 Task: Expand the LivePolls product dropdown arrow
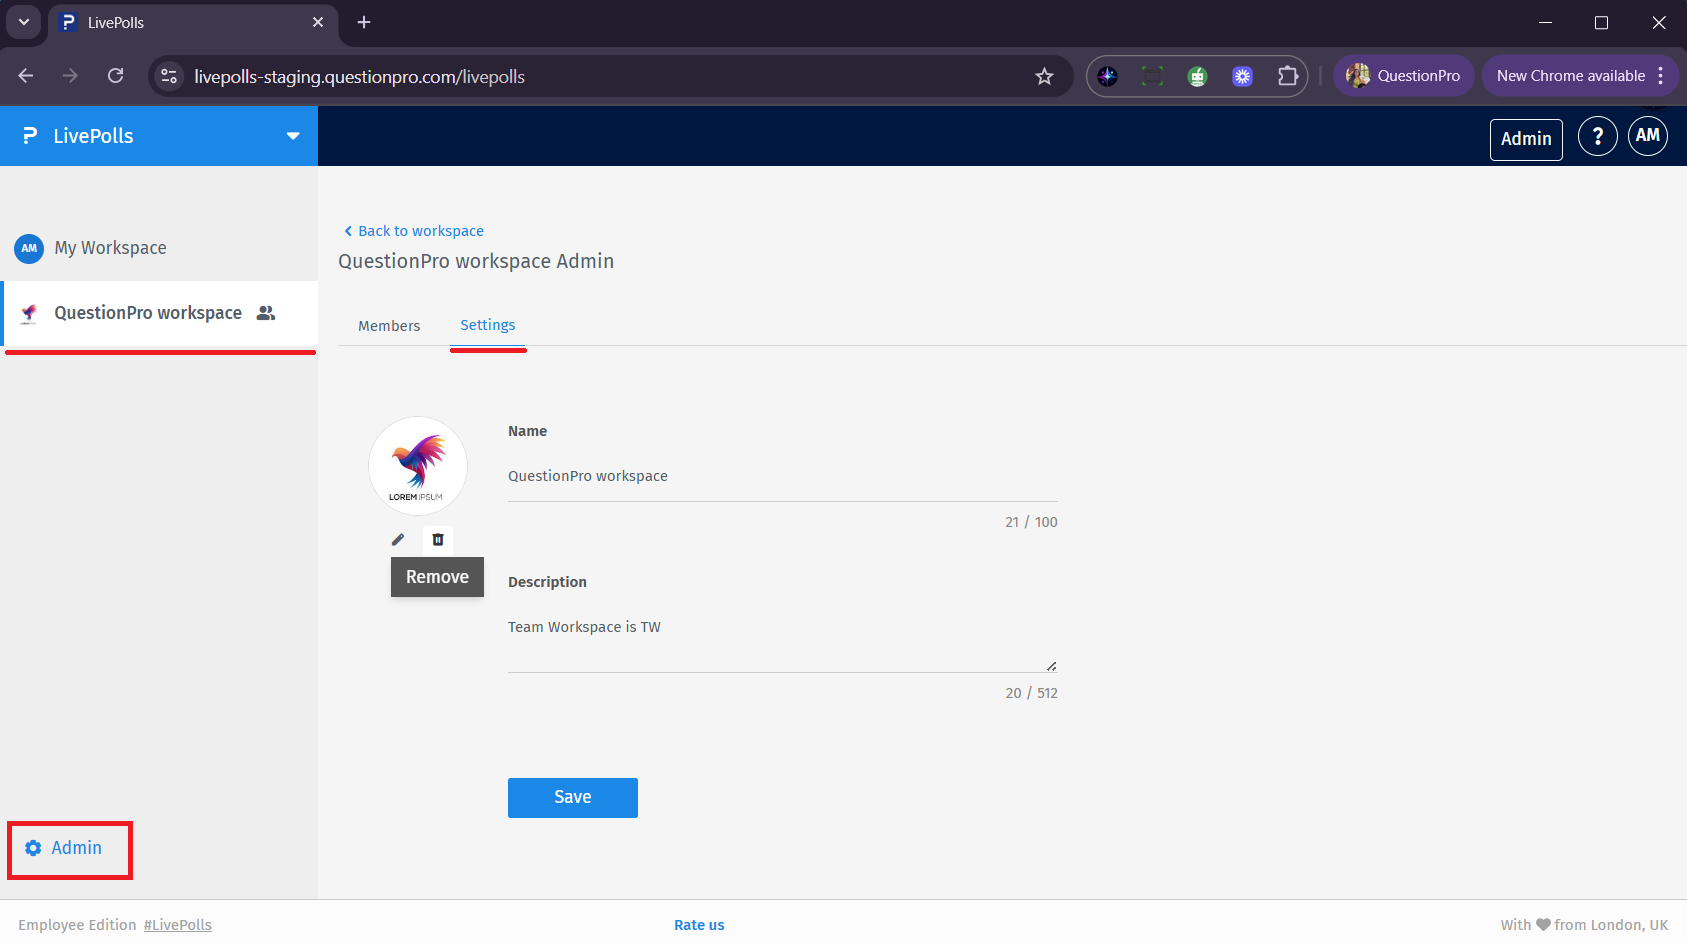tap(293, 136)
